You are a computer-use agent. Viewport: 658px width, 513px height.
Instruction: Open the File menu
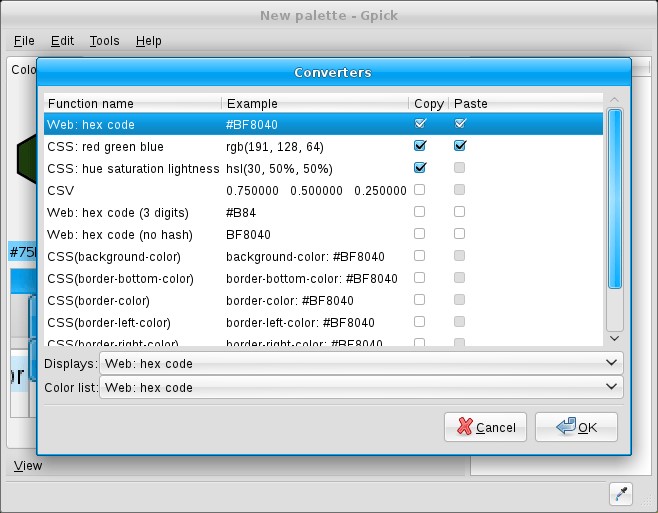pyautogui.click(x=24, y=41)
